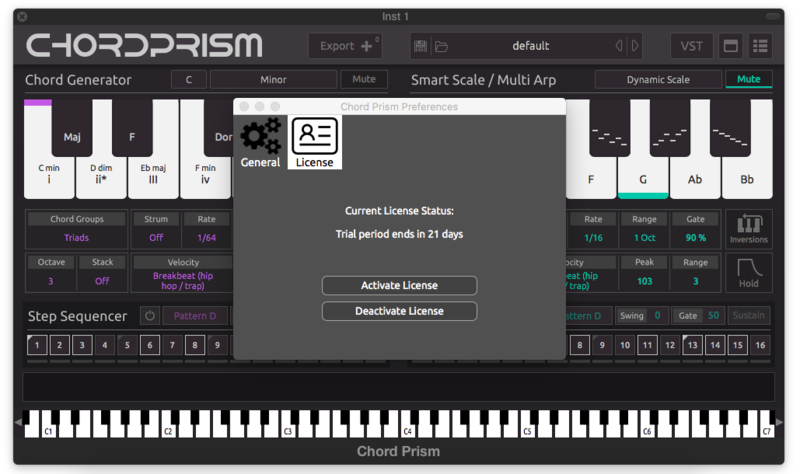
Task: Toggle right sequencer step 16
Action: coord(760,345)
